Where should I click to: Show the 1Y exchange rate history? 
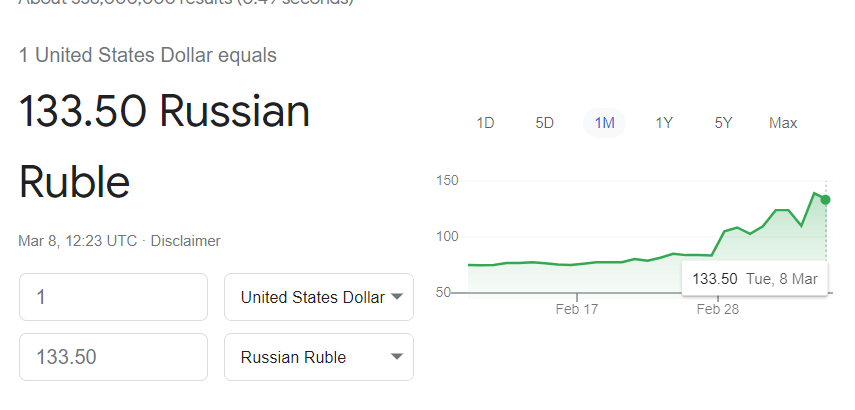click(x=664, y=123)
